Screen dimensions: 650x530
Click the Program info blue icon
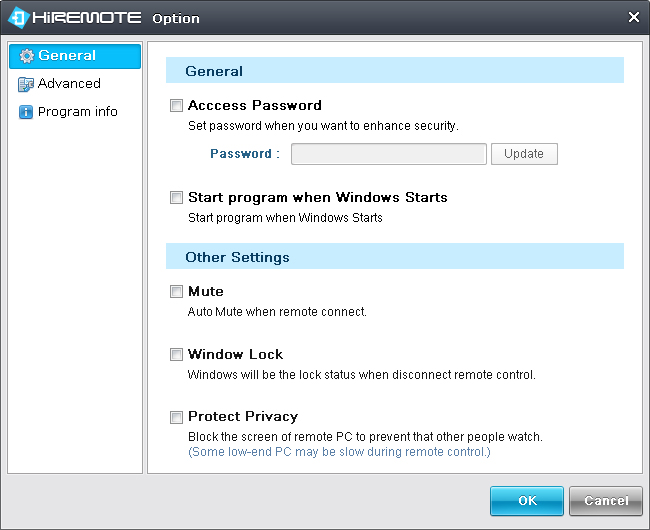tap(26, 112)
